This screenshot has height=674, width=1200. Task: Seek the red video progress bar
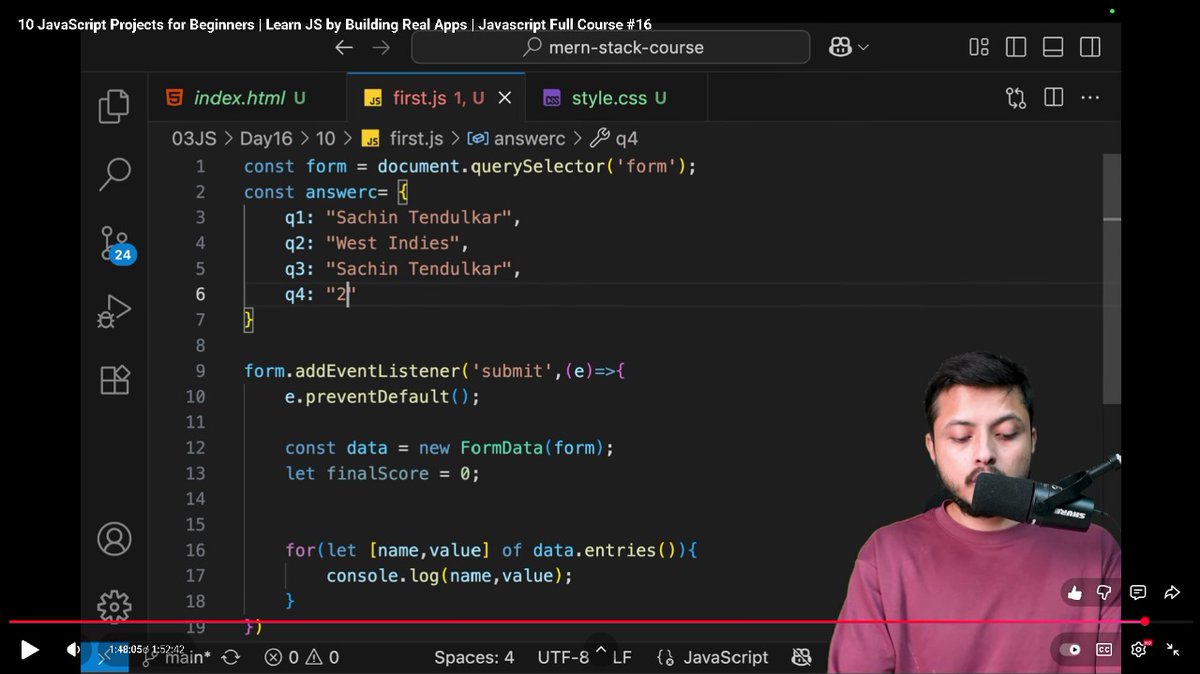coord(600,622)
